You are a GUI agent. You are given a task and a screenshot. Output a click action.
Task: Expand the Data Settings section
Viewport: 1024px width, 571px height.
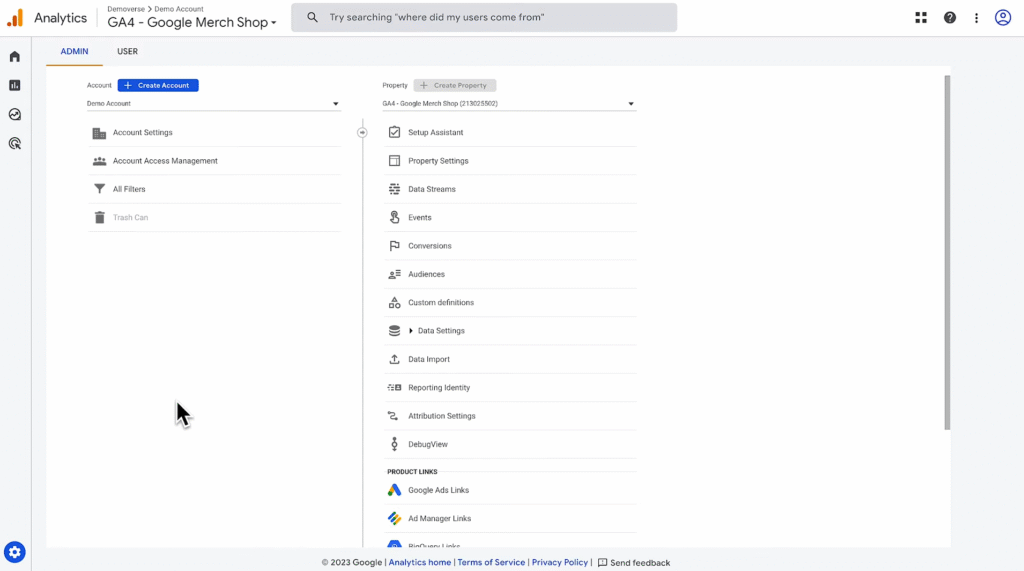(x=411, y=331)
